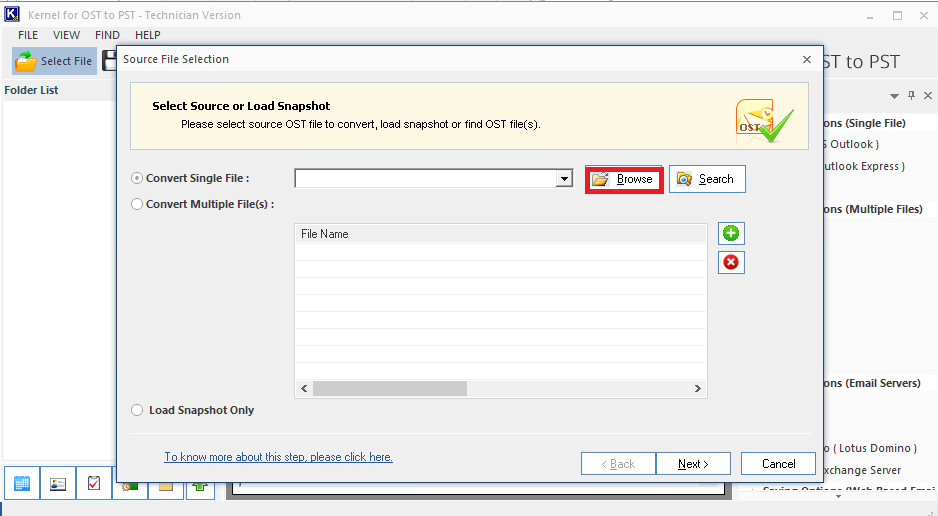
Task: Click the Select File toolbar button
Action: click(54, 61)
